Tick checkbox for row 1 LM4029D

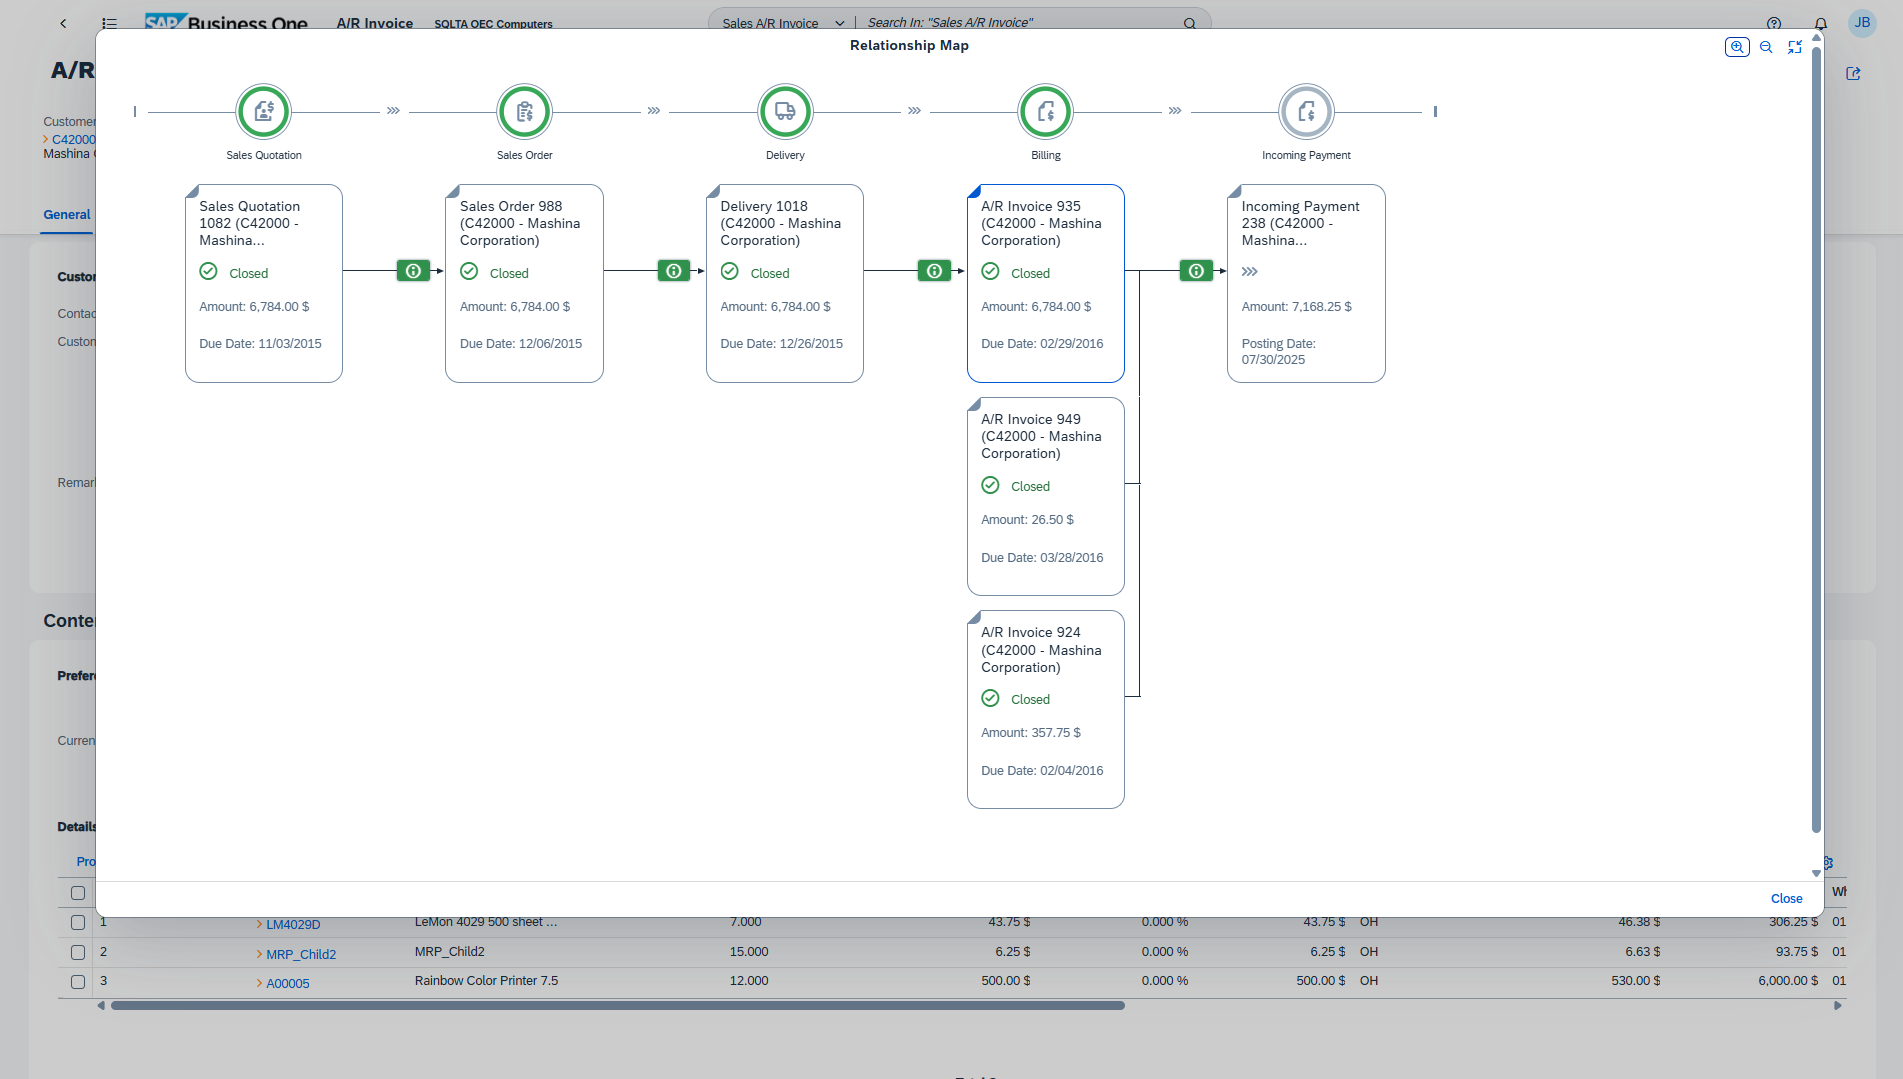[x=78, y=922]
